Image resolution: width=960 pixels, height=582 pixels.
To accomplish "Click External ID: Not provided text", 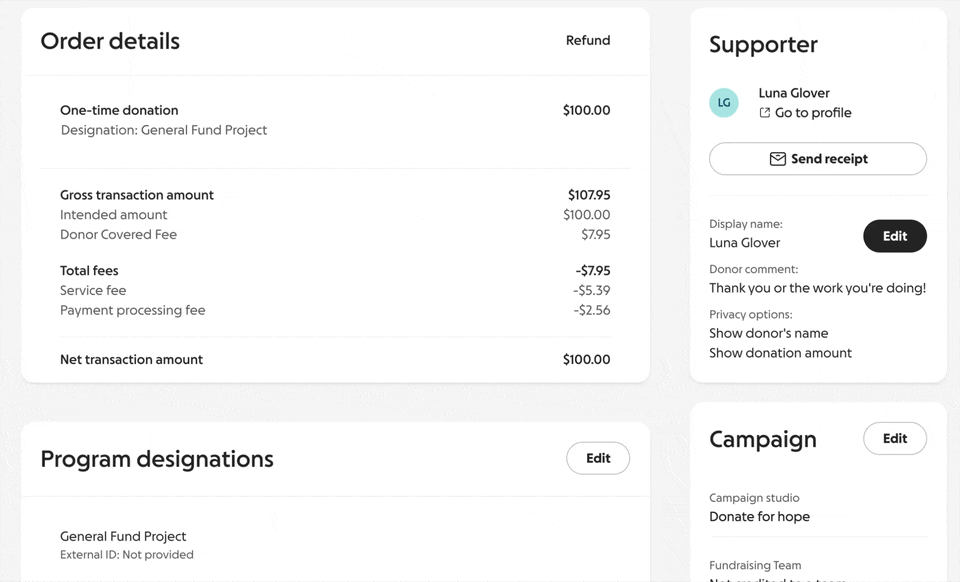I will click(127, 554).
